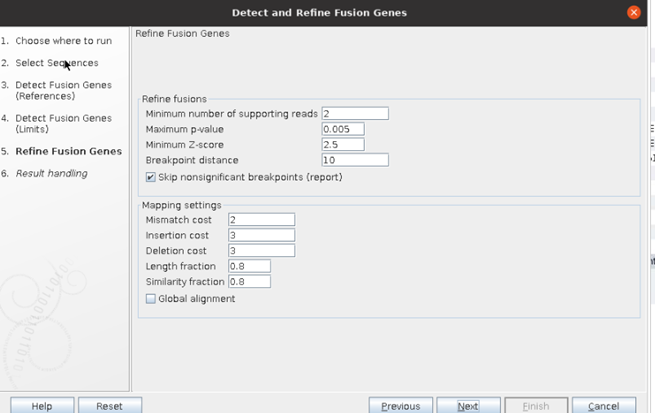Click the Minimum number of supporting reads field
Viewport: 655px width, 413px height.
355,114
